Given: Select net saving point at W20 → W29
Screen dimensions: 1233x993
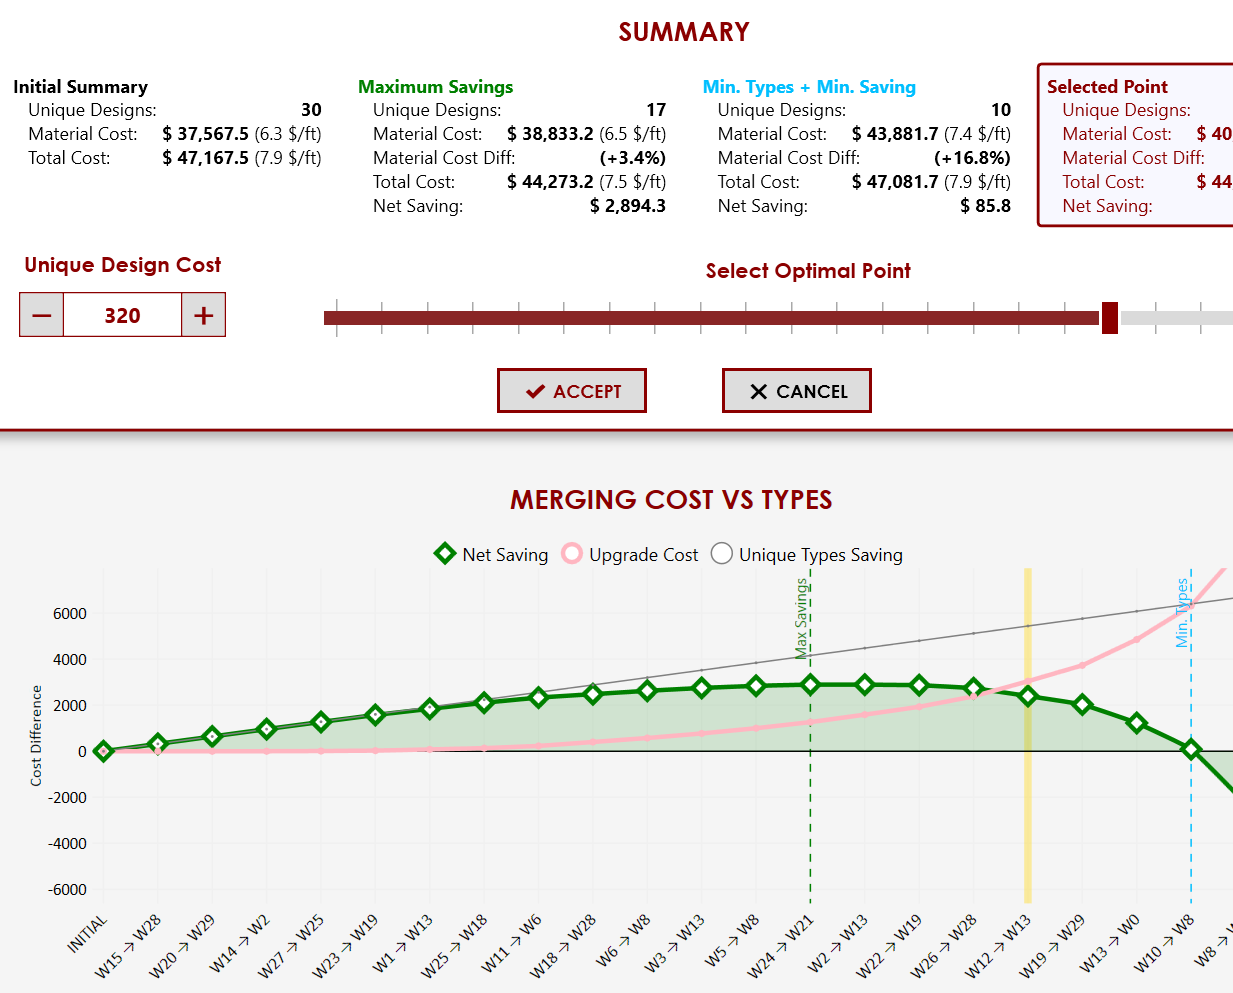Looking at the screenshot, I should 212,736.
